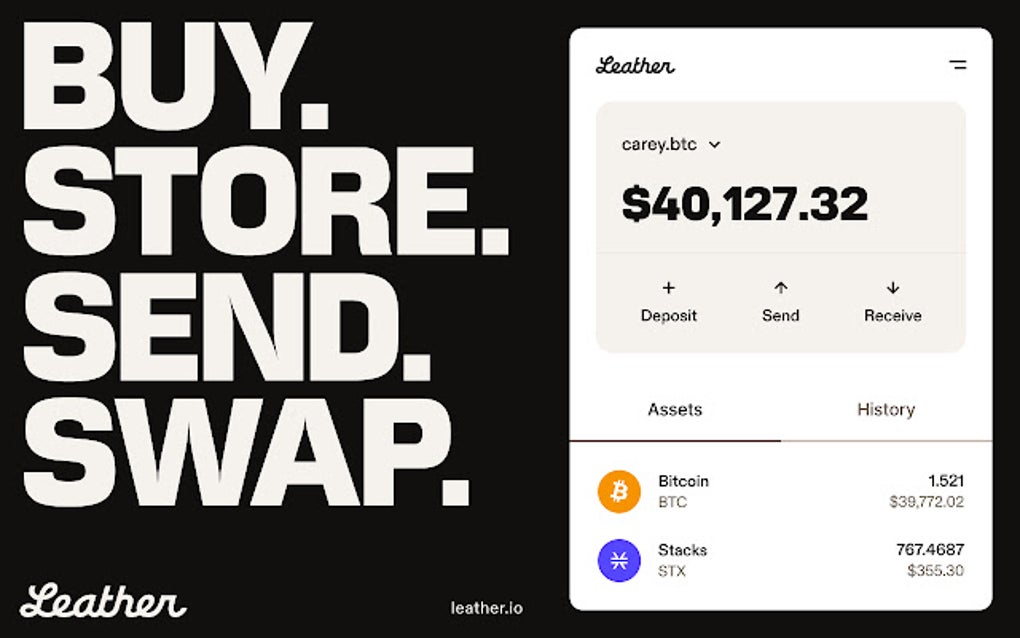This screenshot has width=1020, height=638.
Task: Click the orange Bitcoin icon
Action: pos(619,492)
